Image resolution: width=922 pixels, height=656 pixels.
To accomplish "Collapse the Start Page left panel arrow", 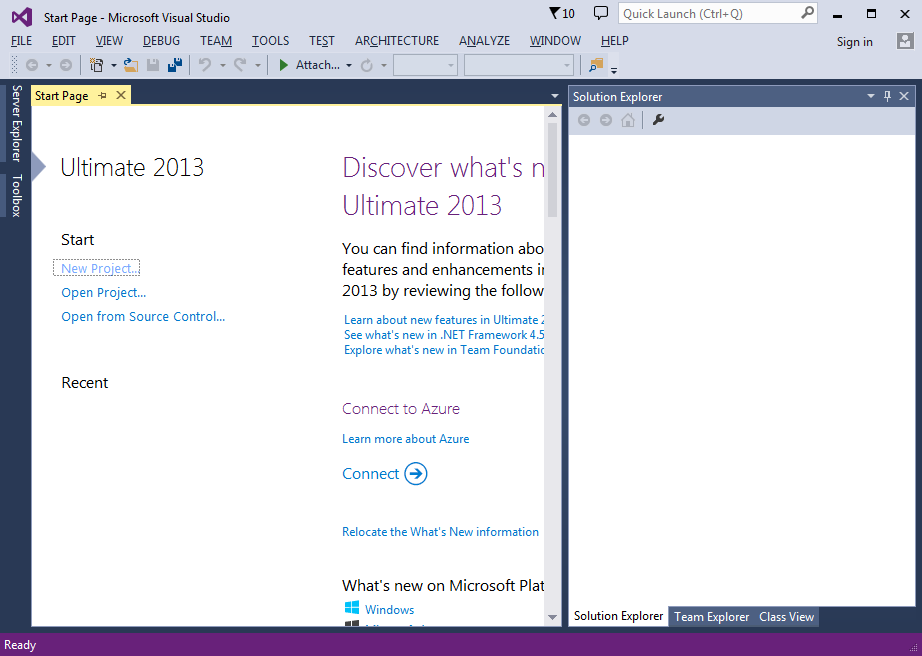I will (x=39, y=167).
